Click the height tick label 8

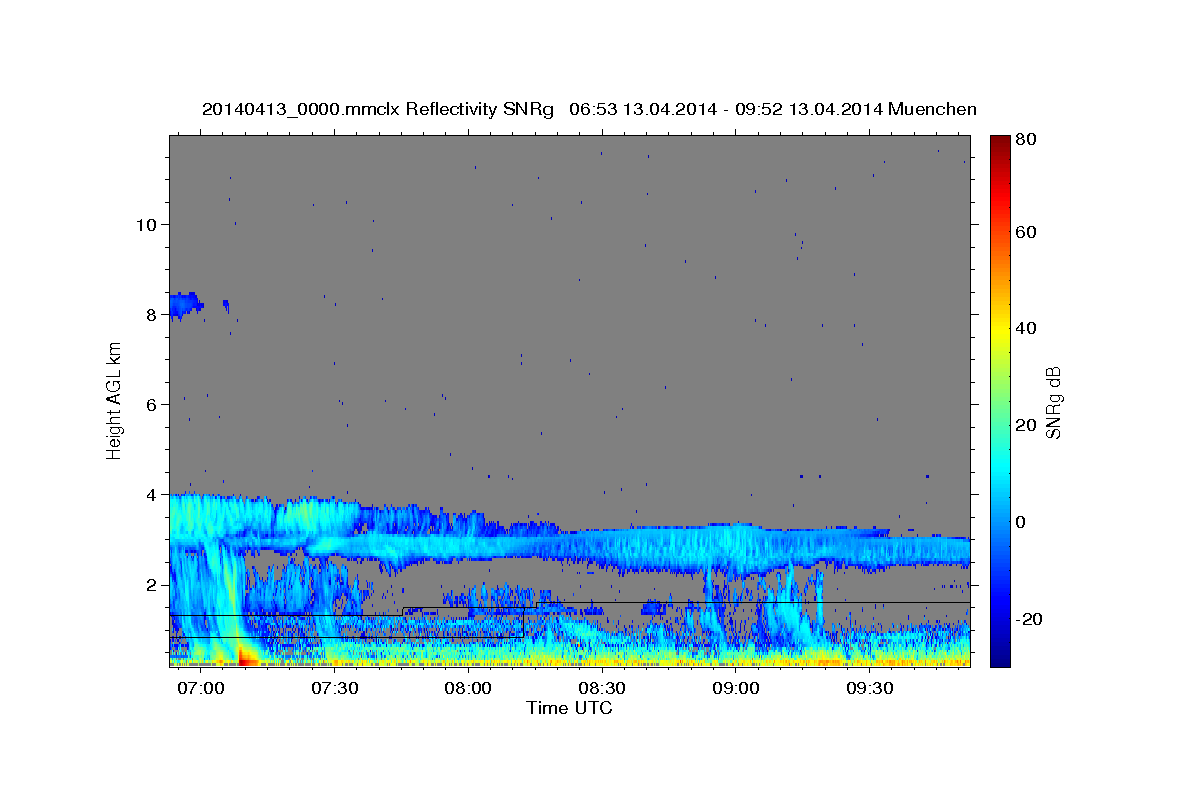point(152,314)
